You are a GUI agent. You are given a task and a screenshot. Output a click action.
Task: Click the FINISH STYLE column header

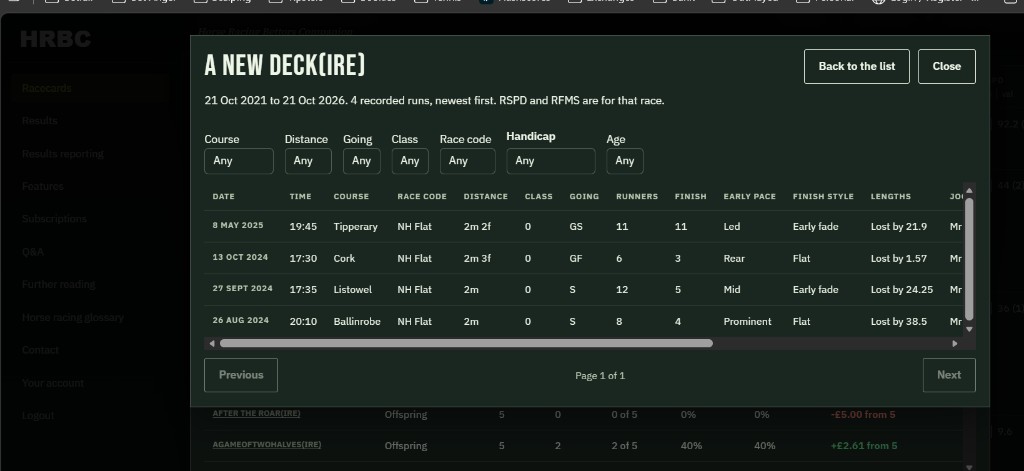pos(823,196)
